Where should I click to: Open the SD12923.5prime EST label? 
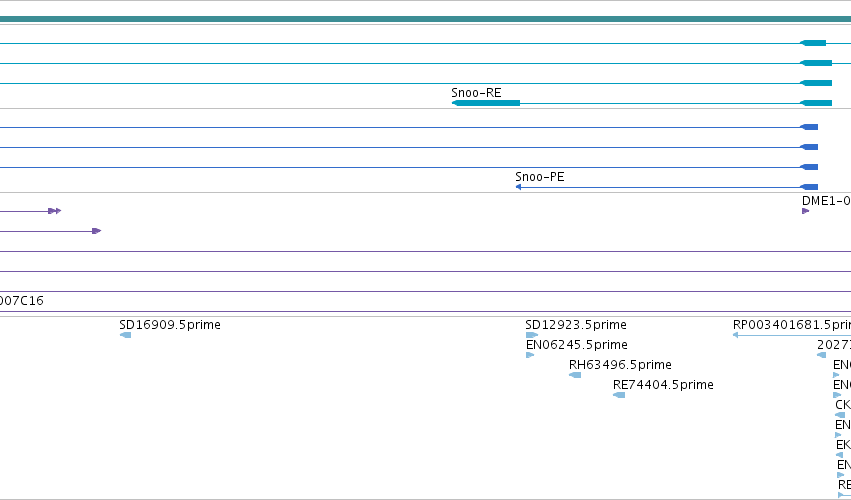(x=576, y=325)
